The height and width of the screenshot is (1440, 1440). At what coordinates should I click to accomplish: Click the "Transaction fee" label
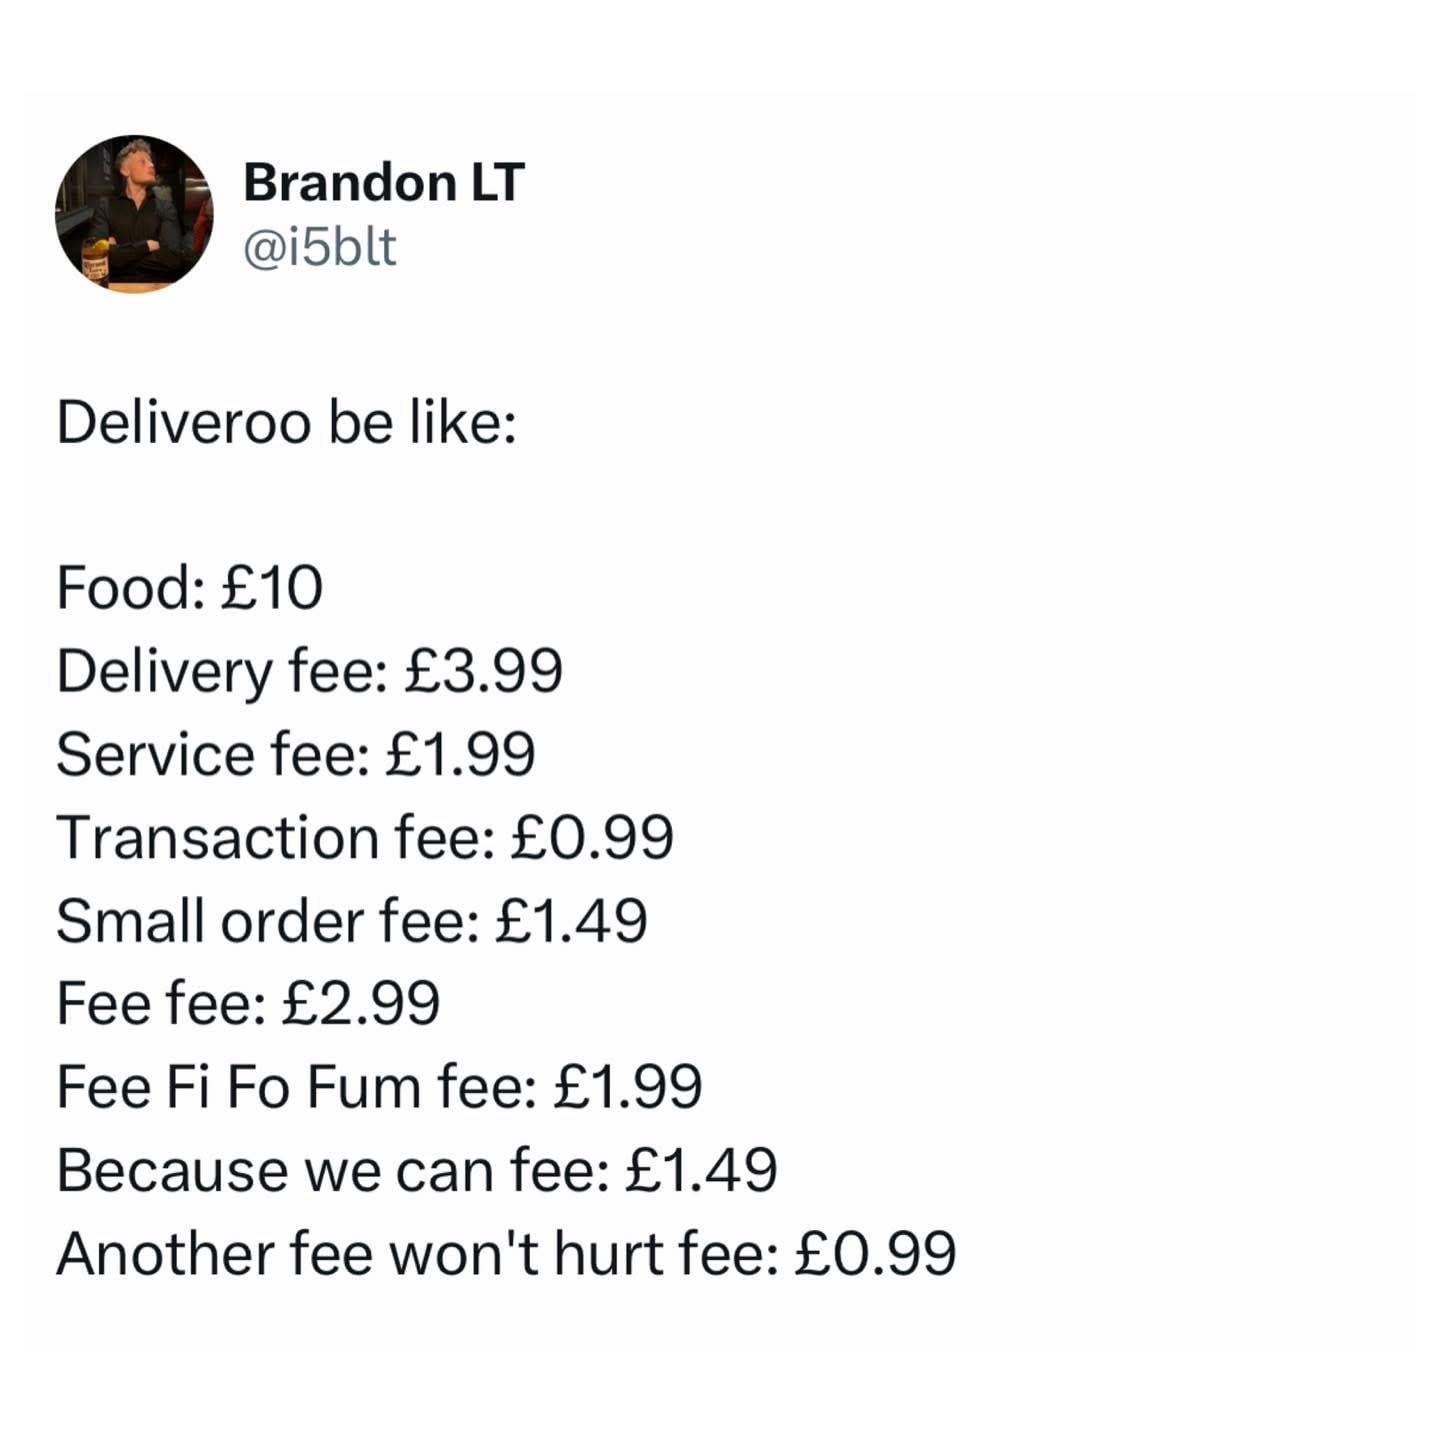point(276,838)
